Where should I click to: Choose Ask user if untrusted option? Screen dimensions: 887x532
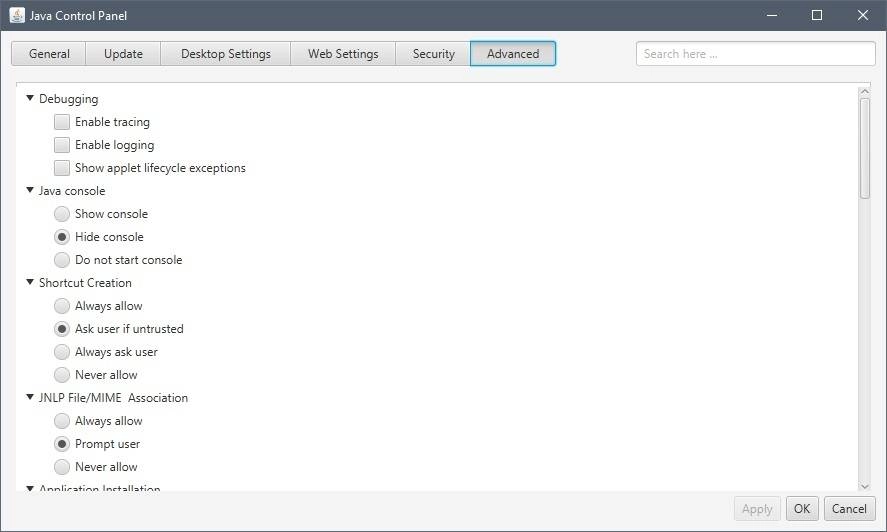click(62, 329)
